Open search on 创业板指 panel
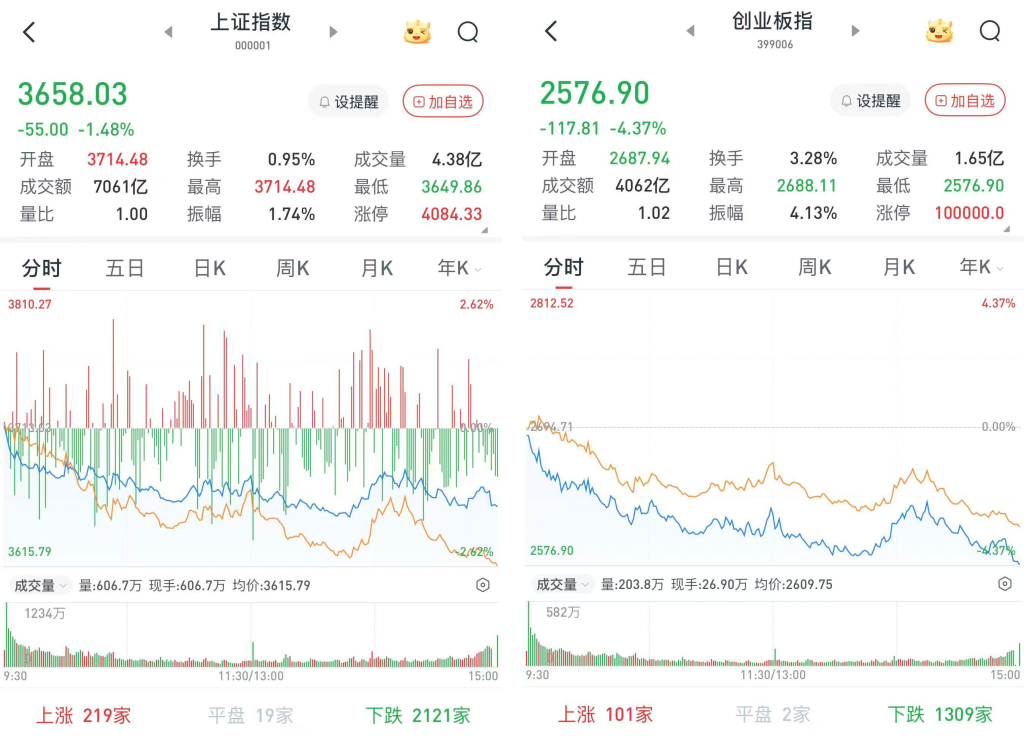Image resolution: width=1024 pixels, height=738 pixels. click(989, 30)
